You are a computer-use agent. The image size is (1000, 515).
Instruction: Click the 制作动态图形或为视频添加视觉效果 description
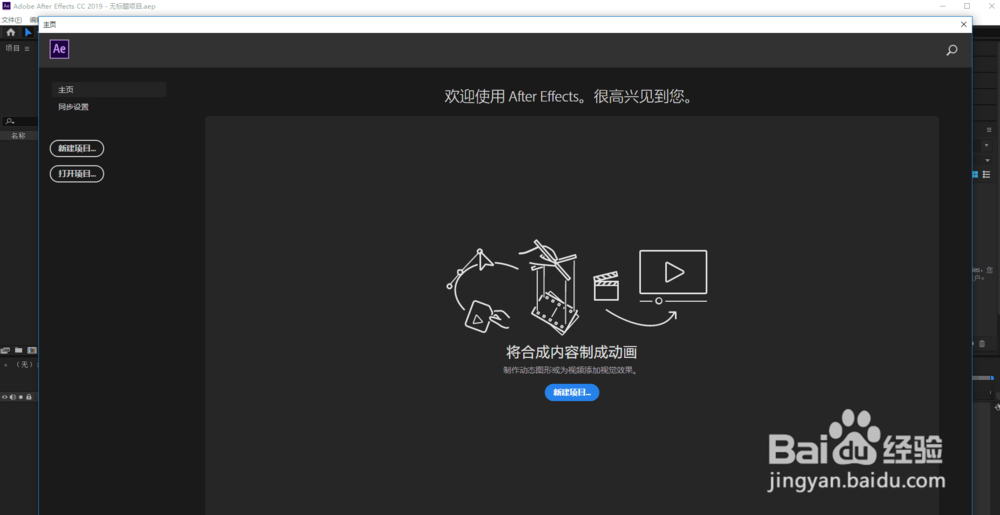coord(571,370)
